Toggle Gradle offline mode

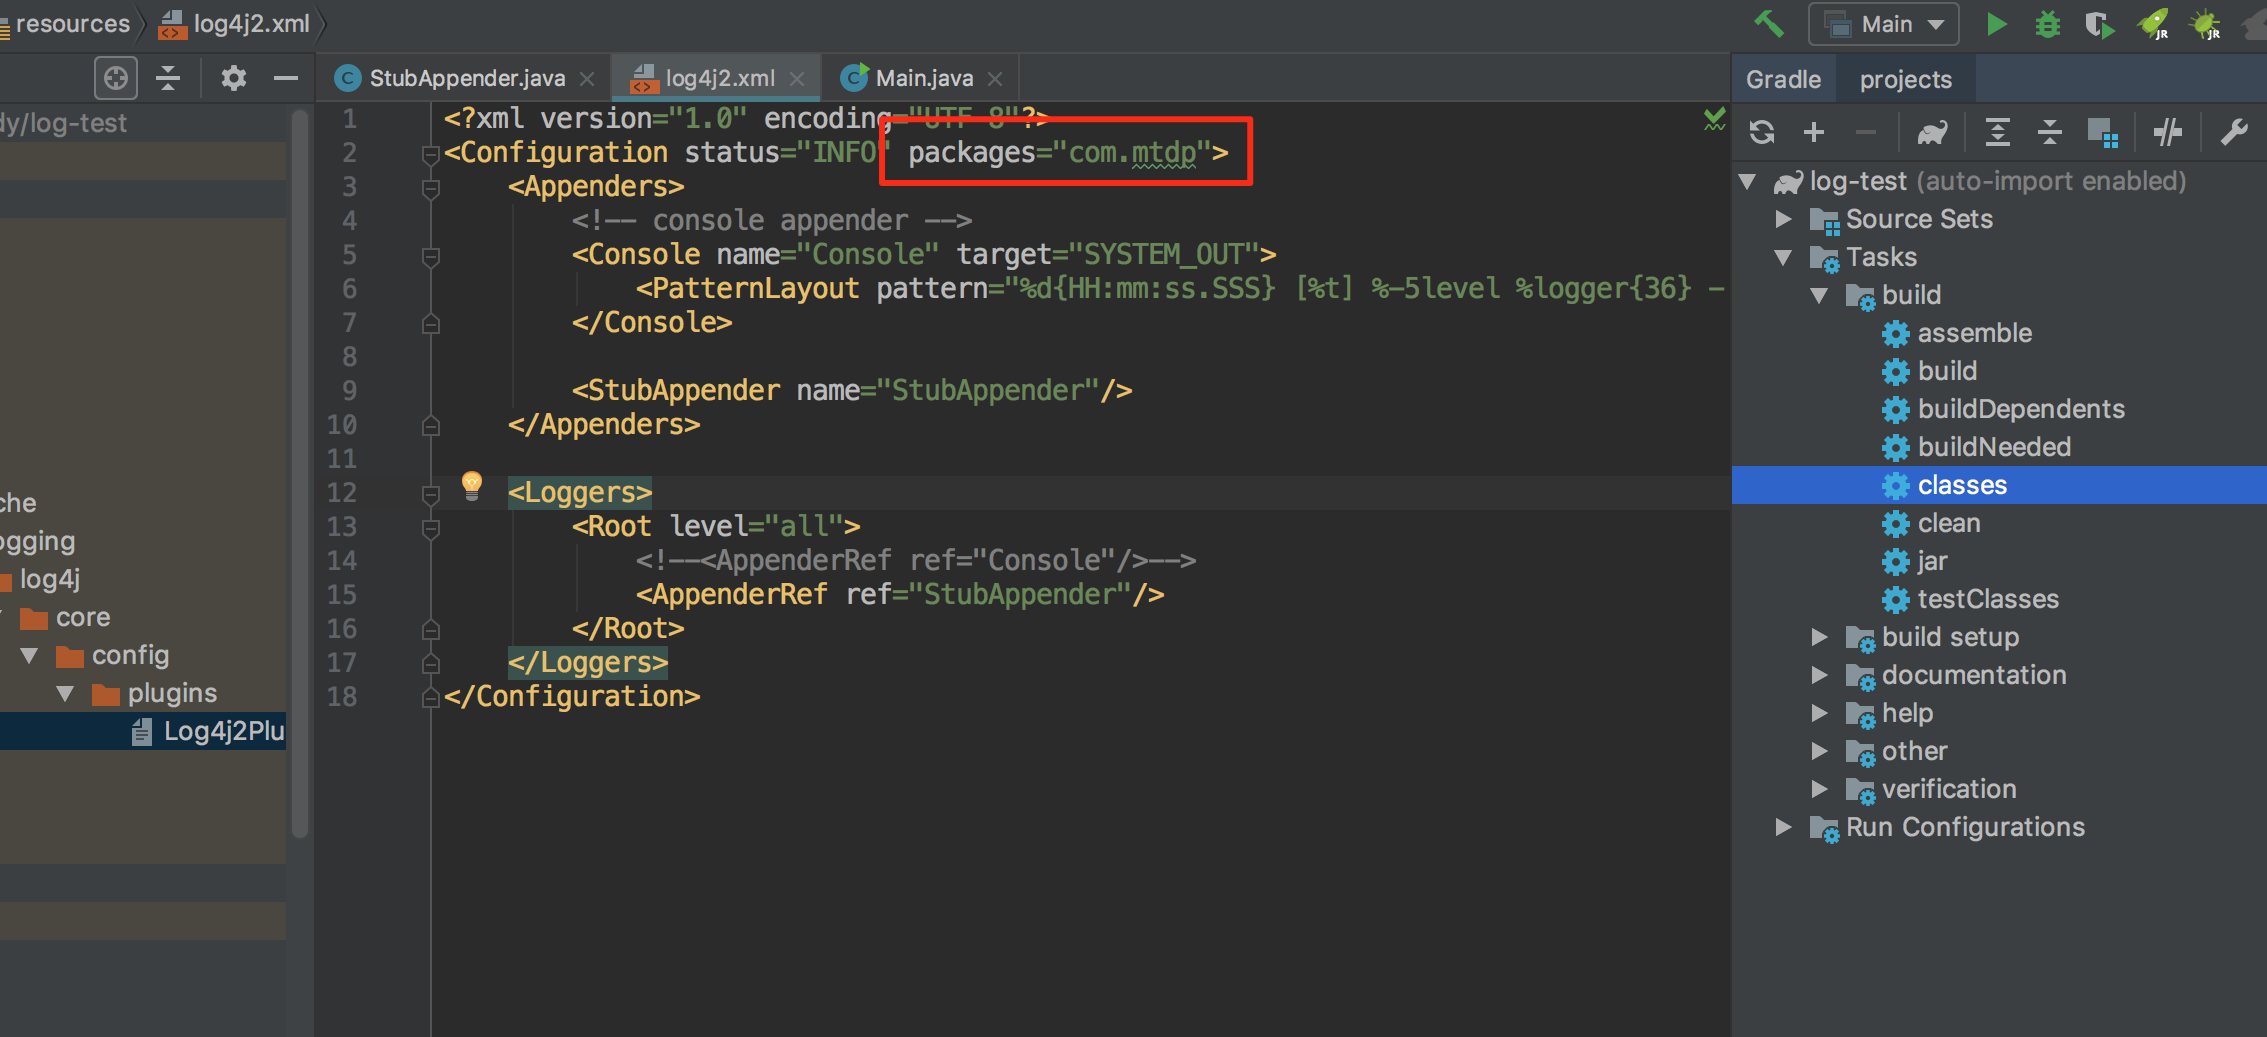point(2168,131)
